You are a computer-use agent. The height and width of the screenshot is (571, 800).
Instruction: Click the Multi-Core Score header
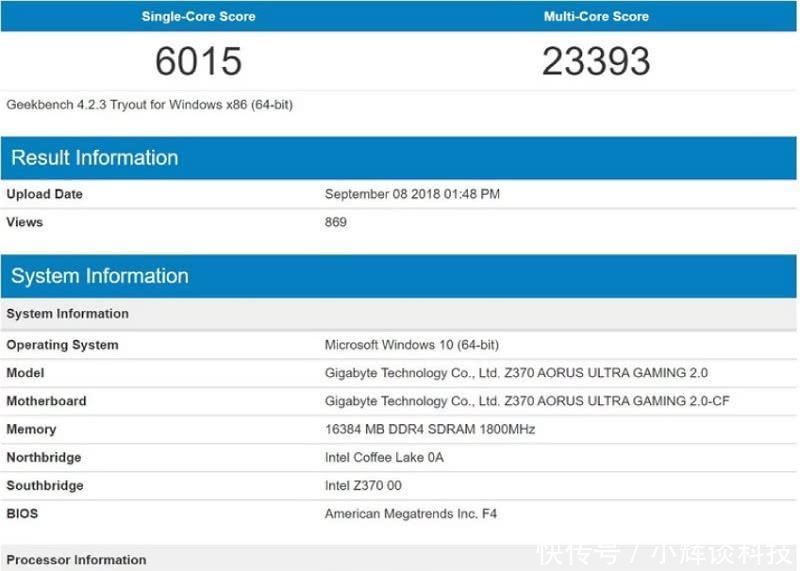coord(596,16)
